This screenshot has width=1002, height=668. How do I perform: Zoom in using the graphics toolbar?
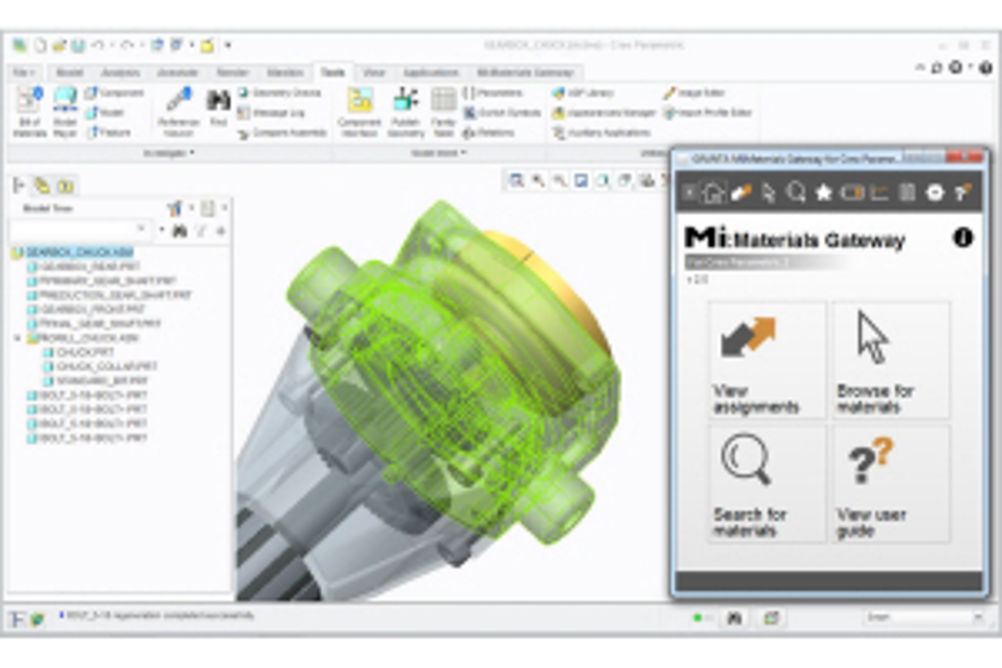[x=539, y=181]
